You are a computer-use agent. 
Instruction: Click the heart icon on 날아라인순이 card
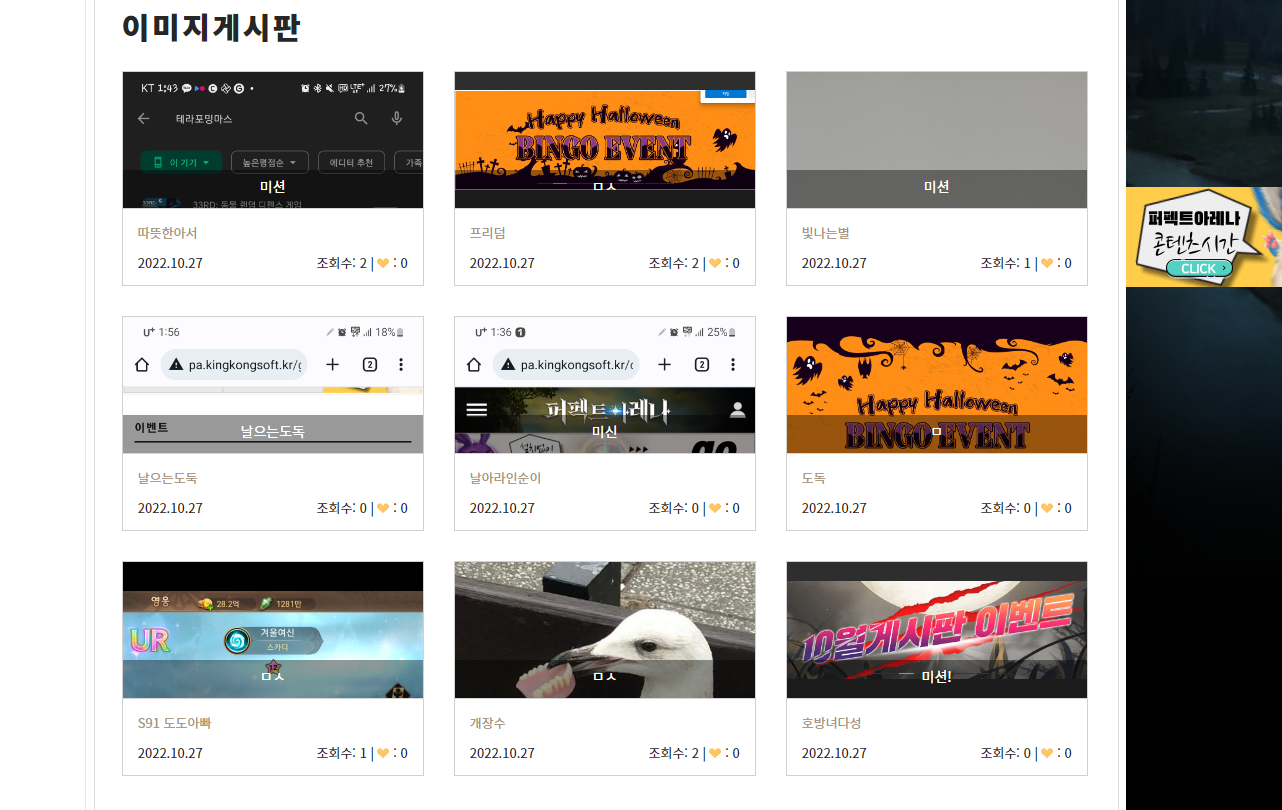click(x=715, y=508)
